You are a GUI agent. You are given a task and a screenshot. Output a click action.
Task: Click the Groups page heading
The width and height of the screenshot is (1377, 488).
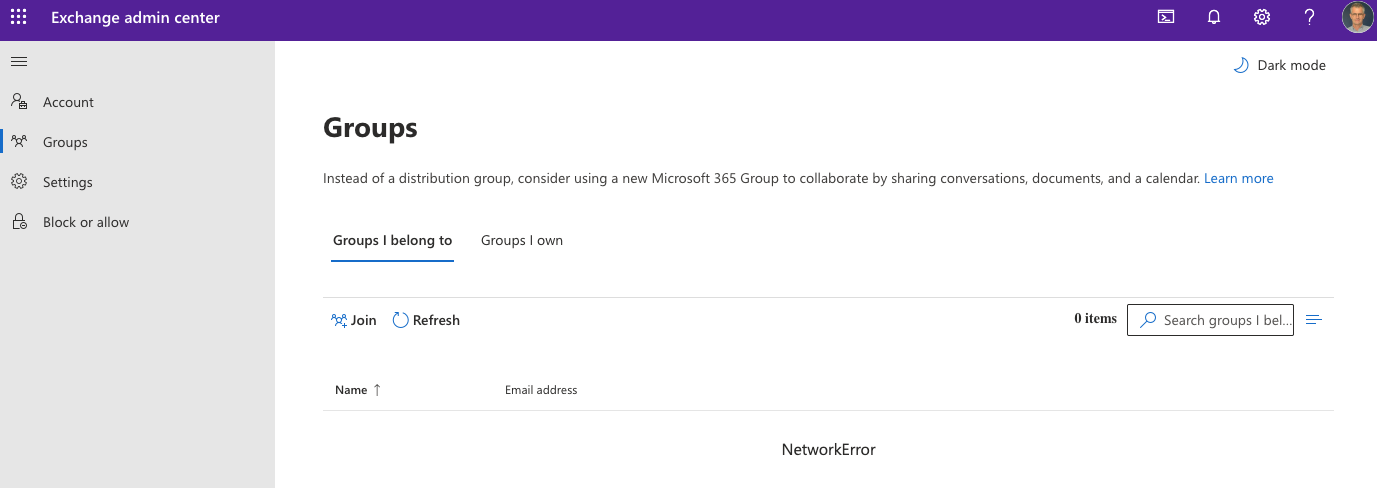click(370, 128)
